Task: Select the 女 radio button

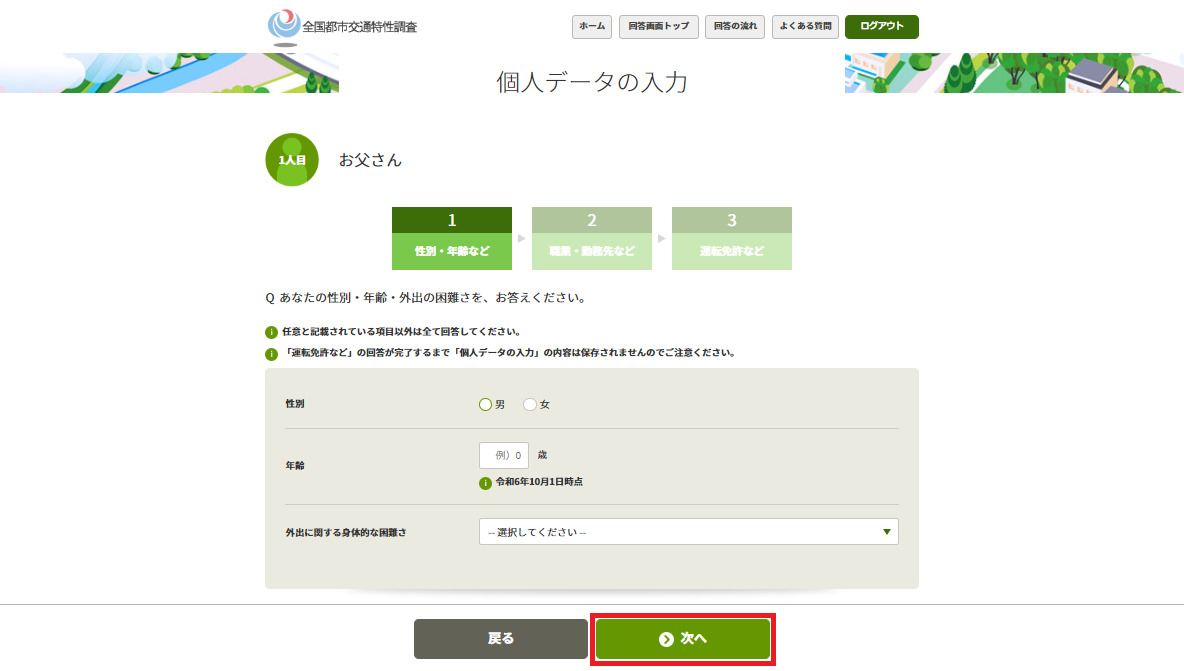Action: [x=530, y=405]
